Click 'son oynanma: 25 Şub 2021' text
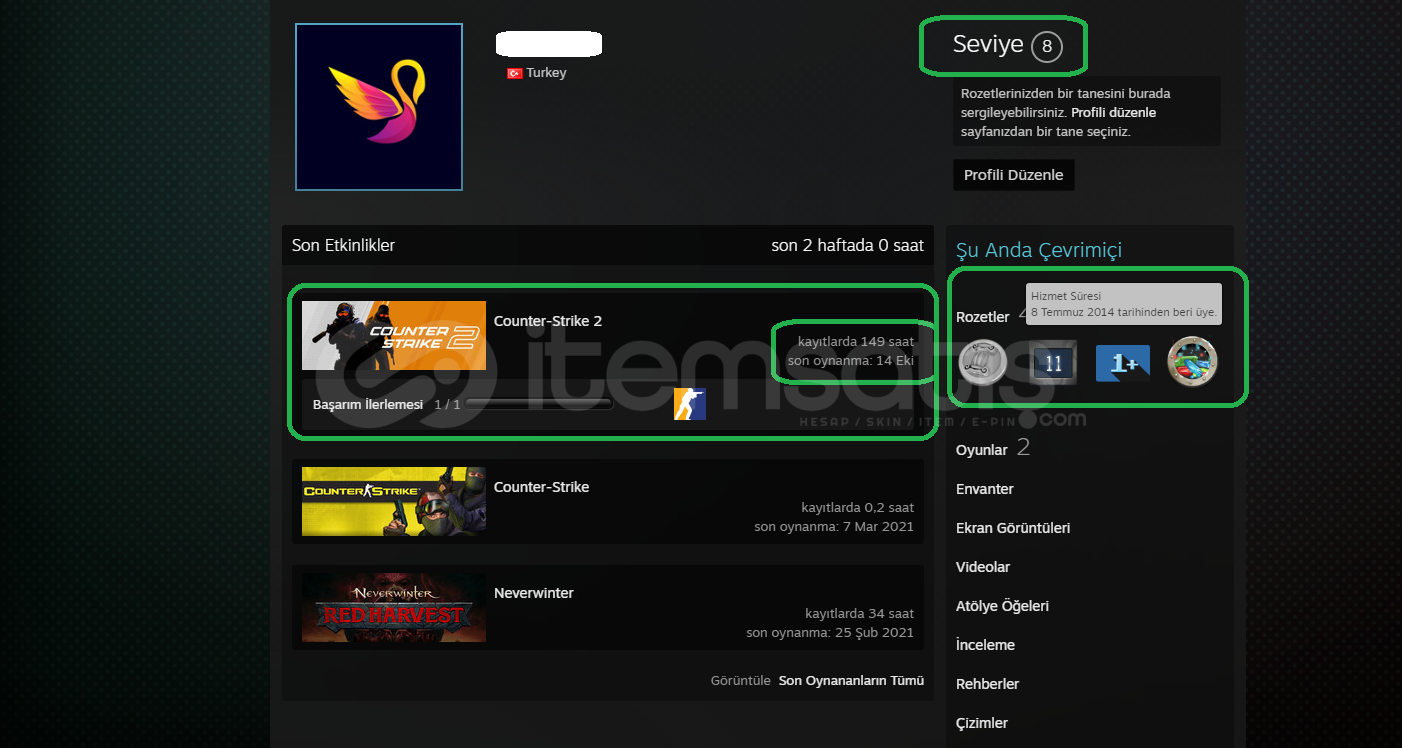The width and height of the screenshot is (1402, 748). (830, 632)
